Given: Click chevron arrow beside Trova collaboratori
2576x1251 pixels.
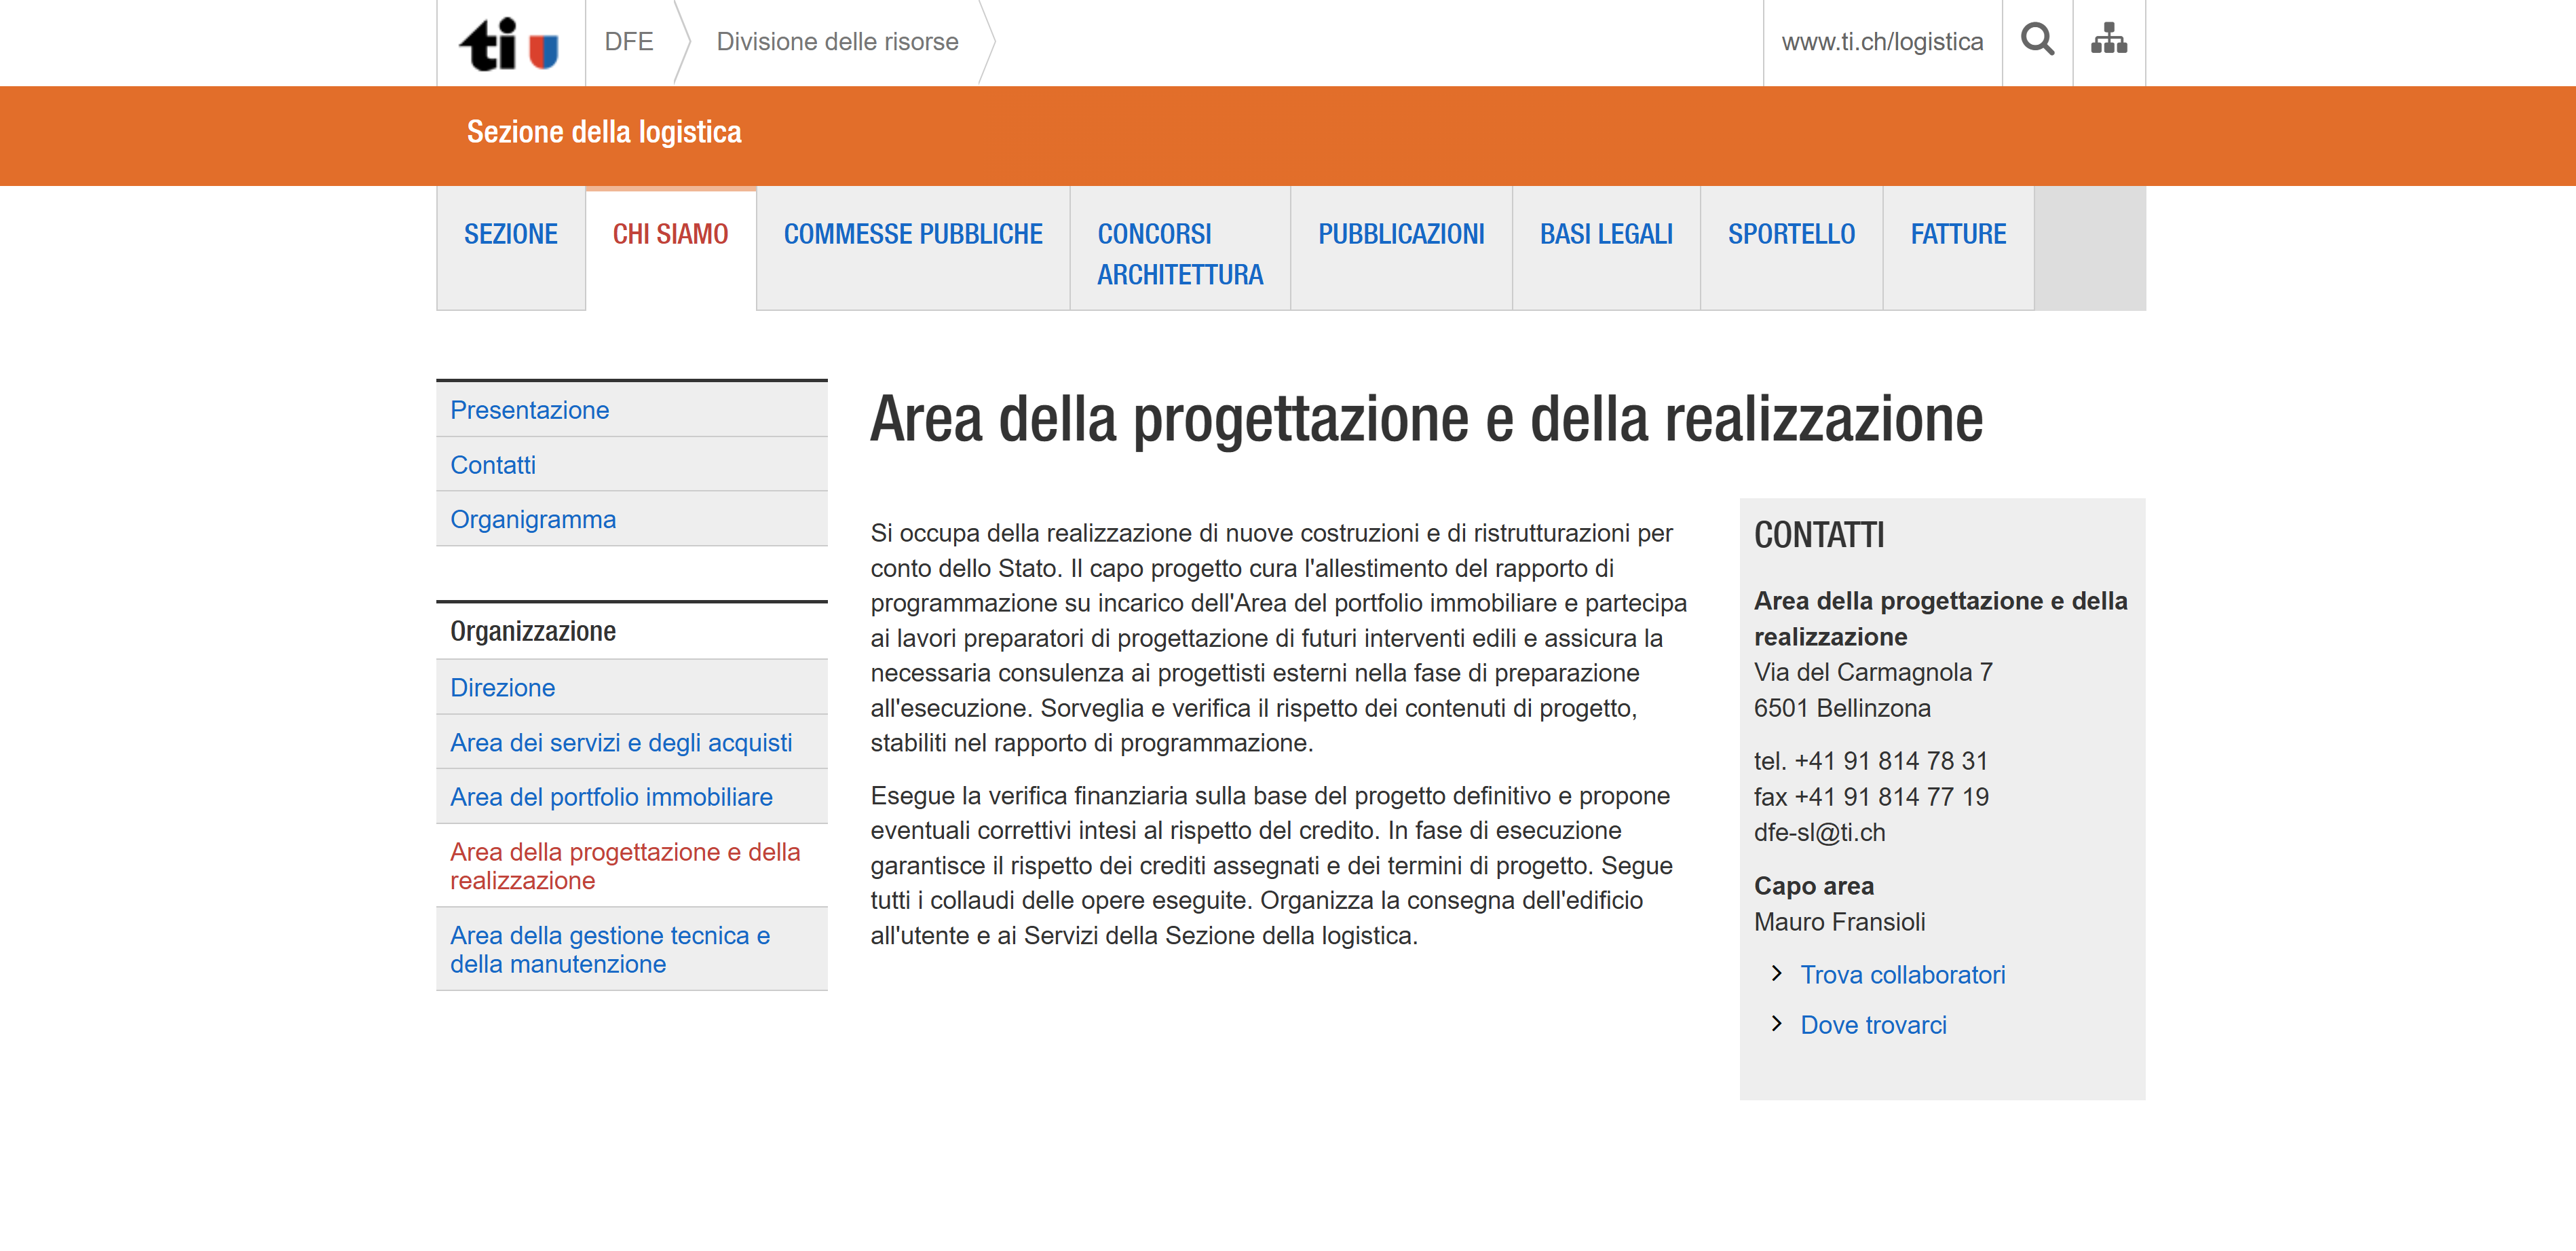Looking at the screenshot, I should coord(1776,973).
